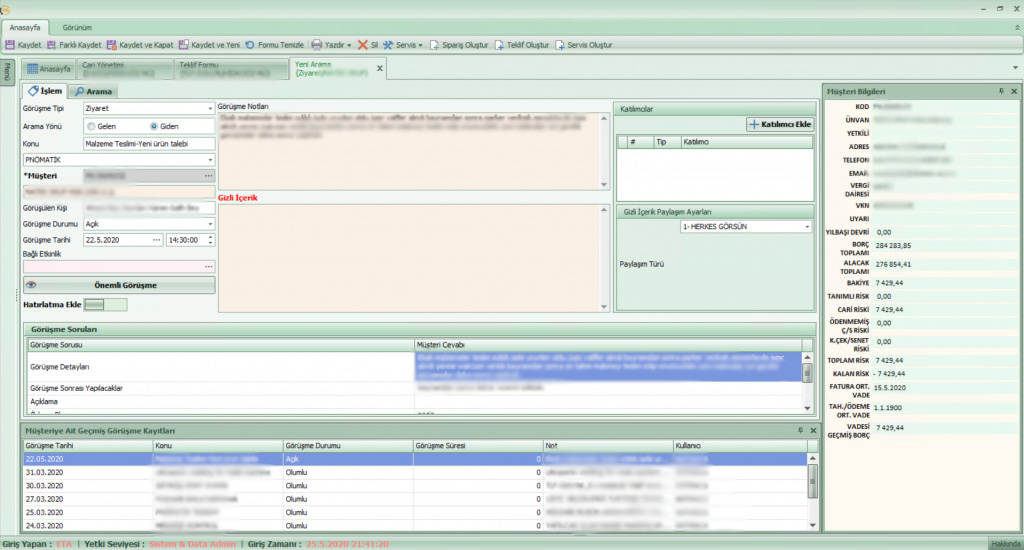Click Kaydet ve Yeni toolbar button
This screenshot has height=550, width=1024.
[x=209, y=45]
